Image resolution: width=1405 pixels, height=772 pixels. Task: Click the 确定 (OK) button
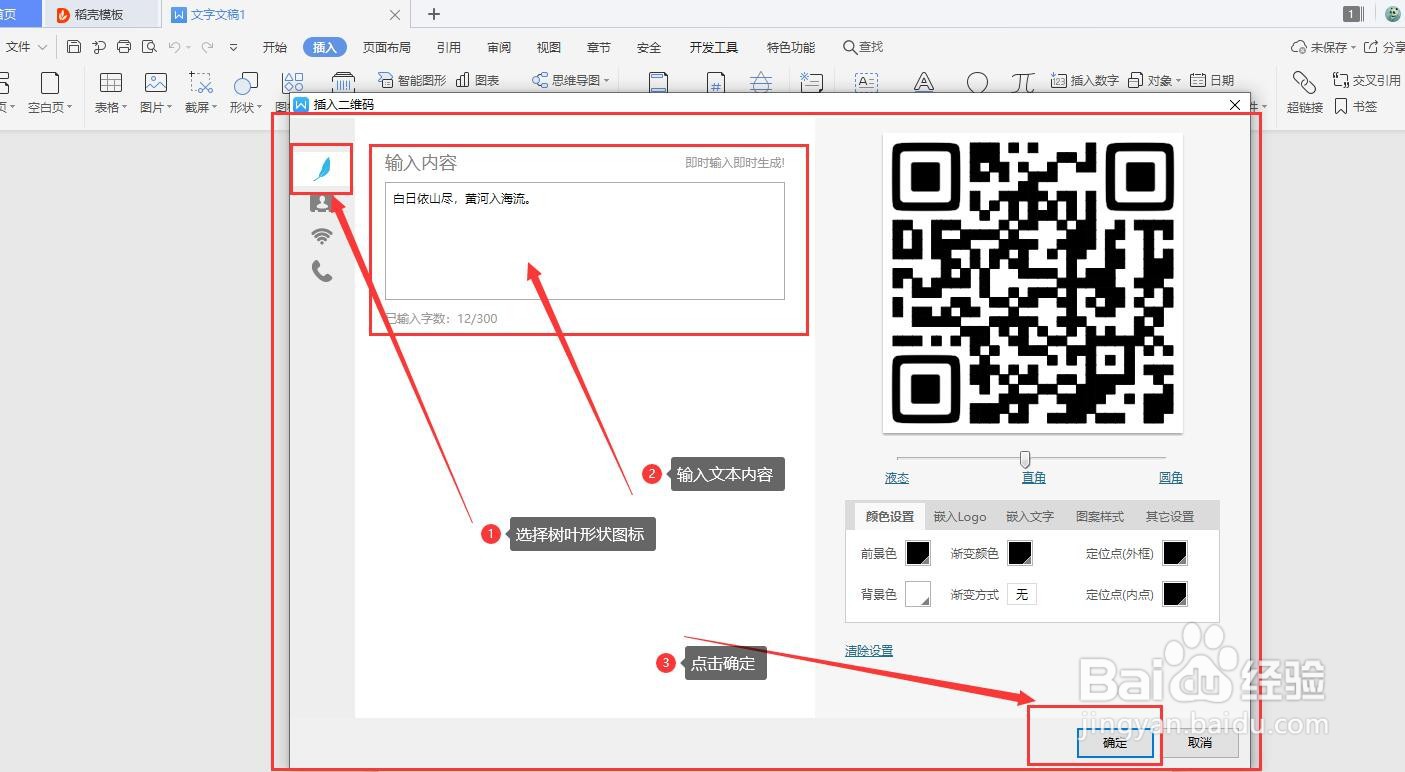pos(1115,743)
